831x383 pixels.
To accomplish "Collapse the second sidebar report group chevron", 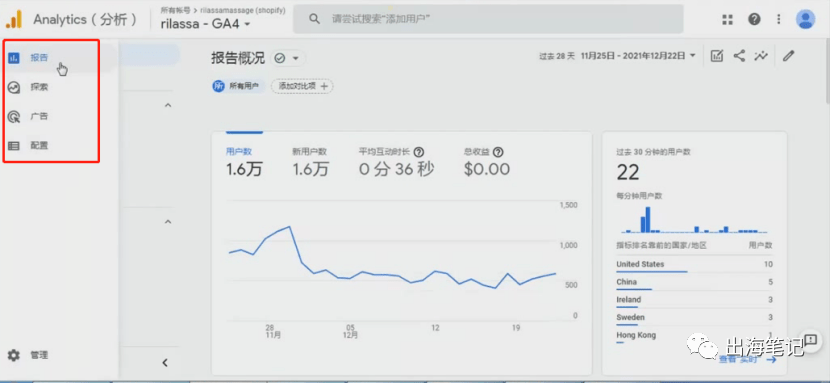I will pos(168,221).
